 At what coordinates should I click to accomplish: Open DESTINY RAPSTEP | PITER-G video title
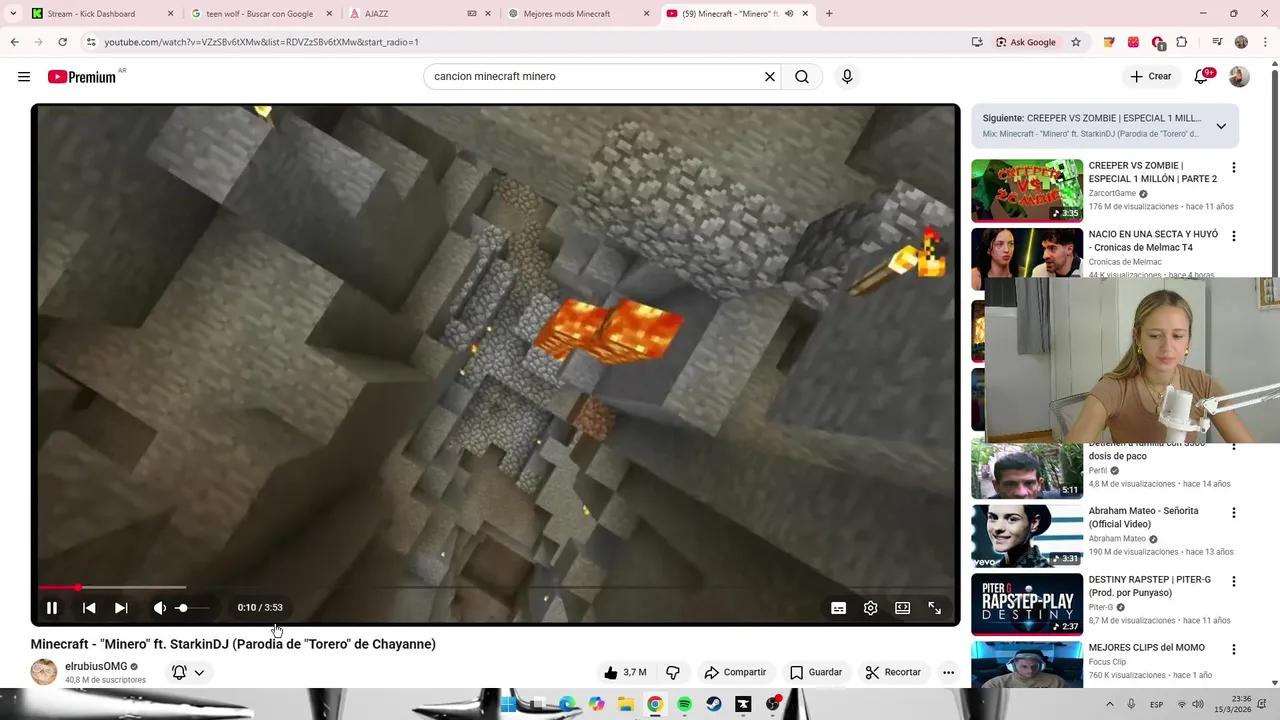tap(1149, 586)
